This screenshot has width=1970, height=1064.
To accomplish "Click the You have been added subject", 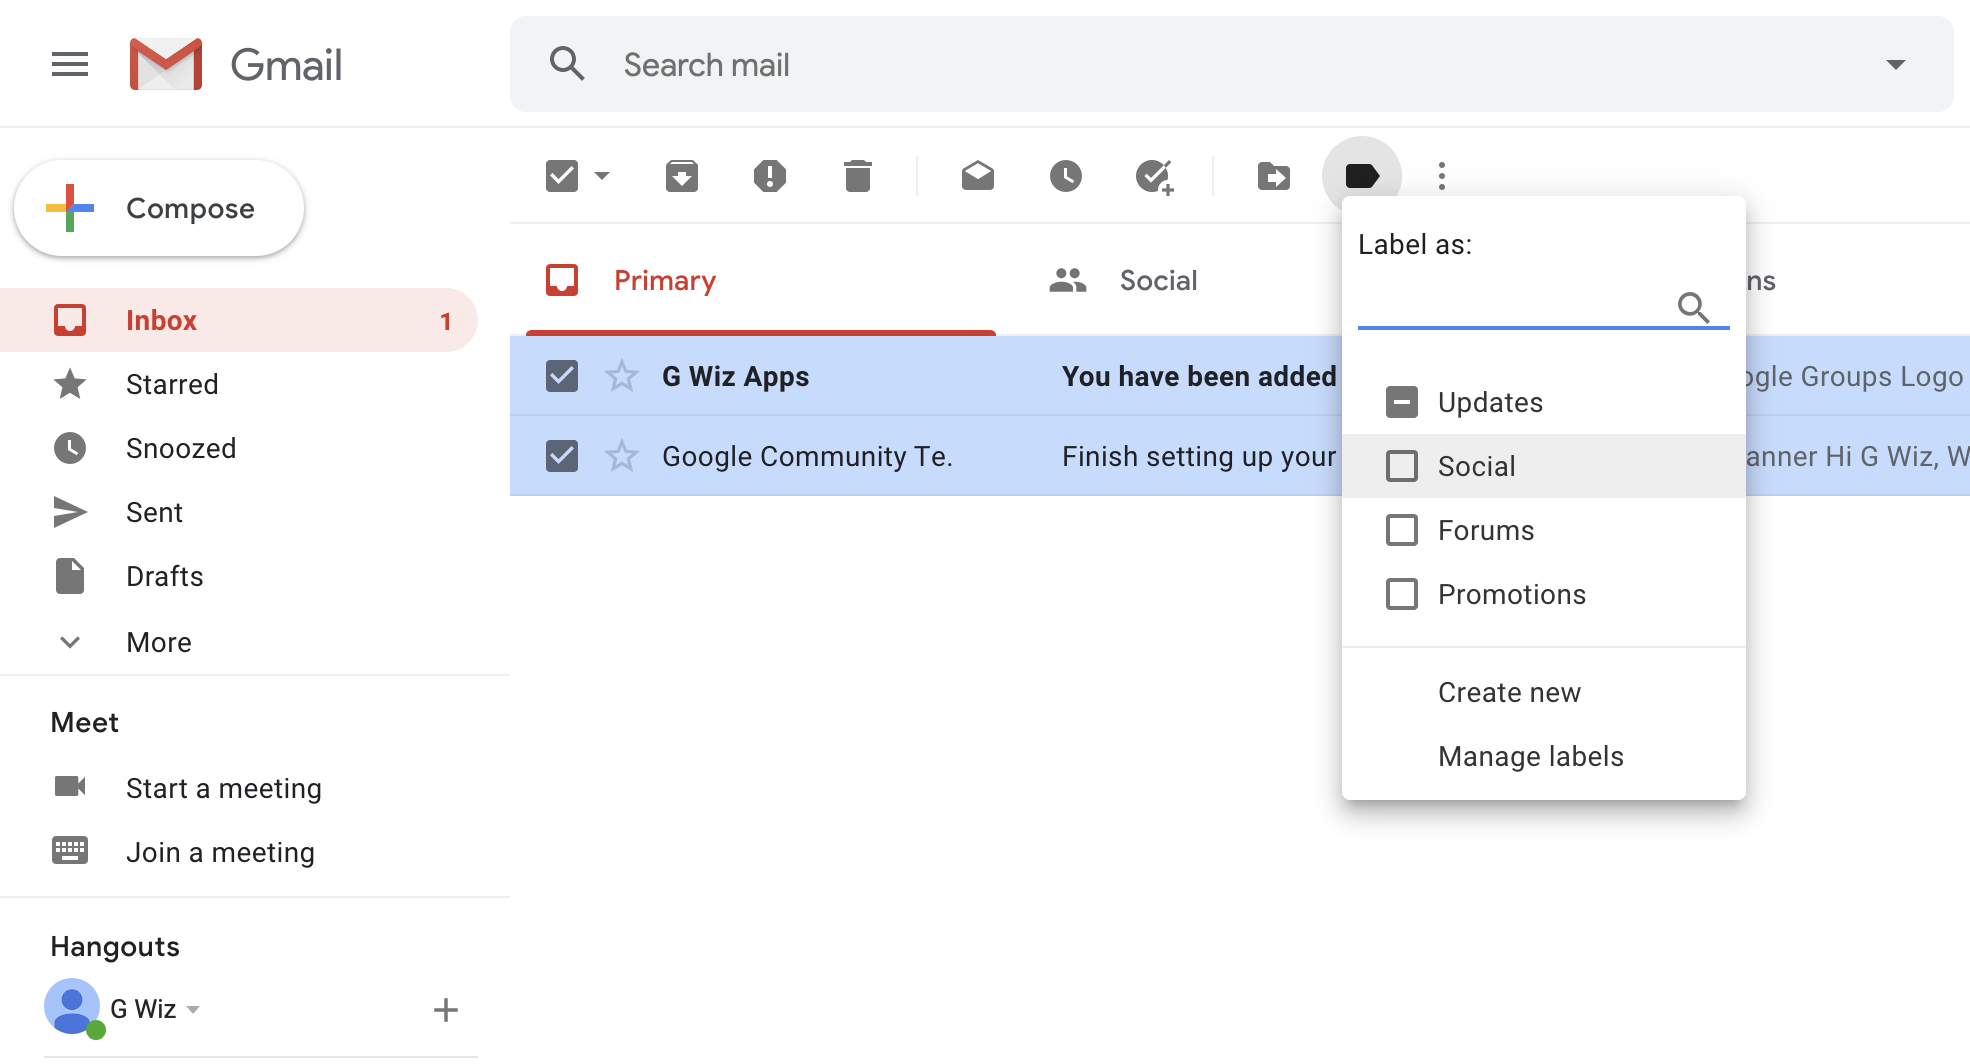I will (x=1199, y=376).
